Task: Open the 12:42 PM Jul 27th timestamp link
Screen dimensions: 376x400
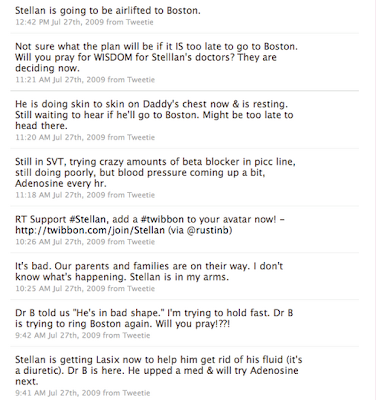Action: pos(59,22)
